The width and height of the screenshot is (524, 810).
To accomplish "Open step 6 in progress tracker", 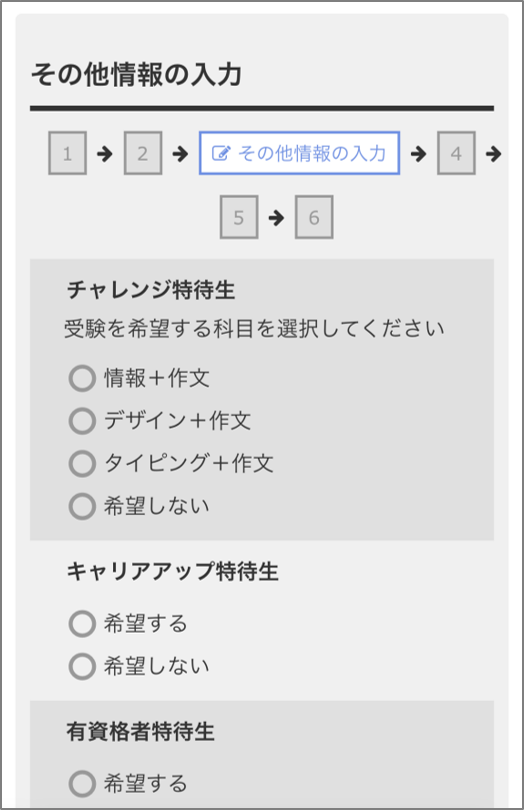I will click(314, 217).
